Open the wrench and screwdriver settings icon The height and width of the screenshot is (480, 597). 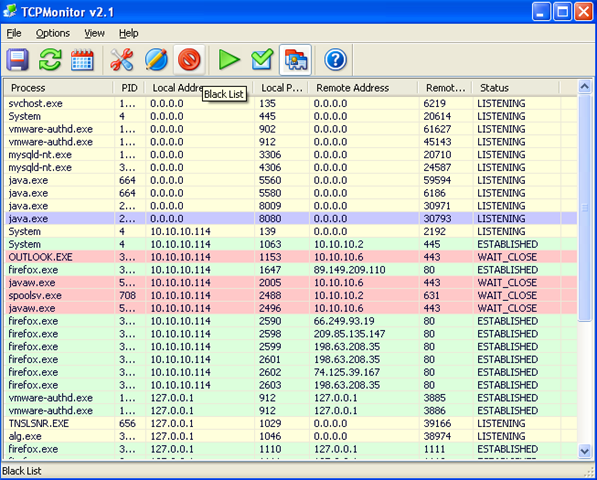(x=122, y=60)
